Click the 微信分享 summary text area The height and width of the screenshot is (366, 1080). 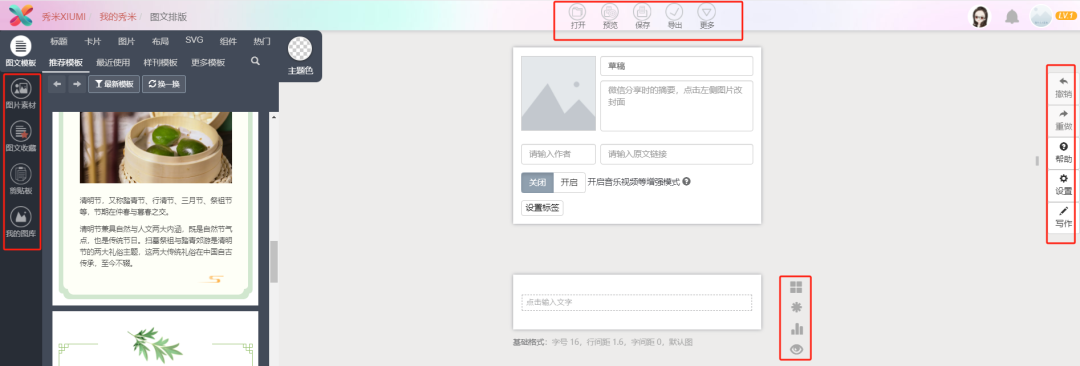676,105
